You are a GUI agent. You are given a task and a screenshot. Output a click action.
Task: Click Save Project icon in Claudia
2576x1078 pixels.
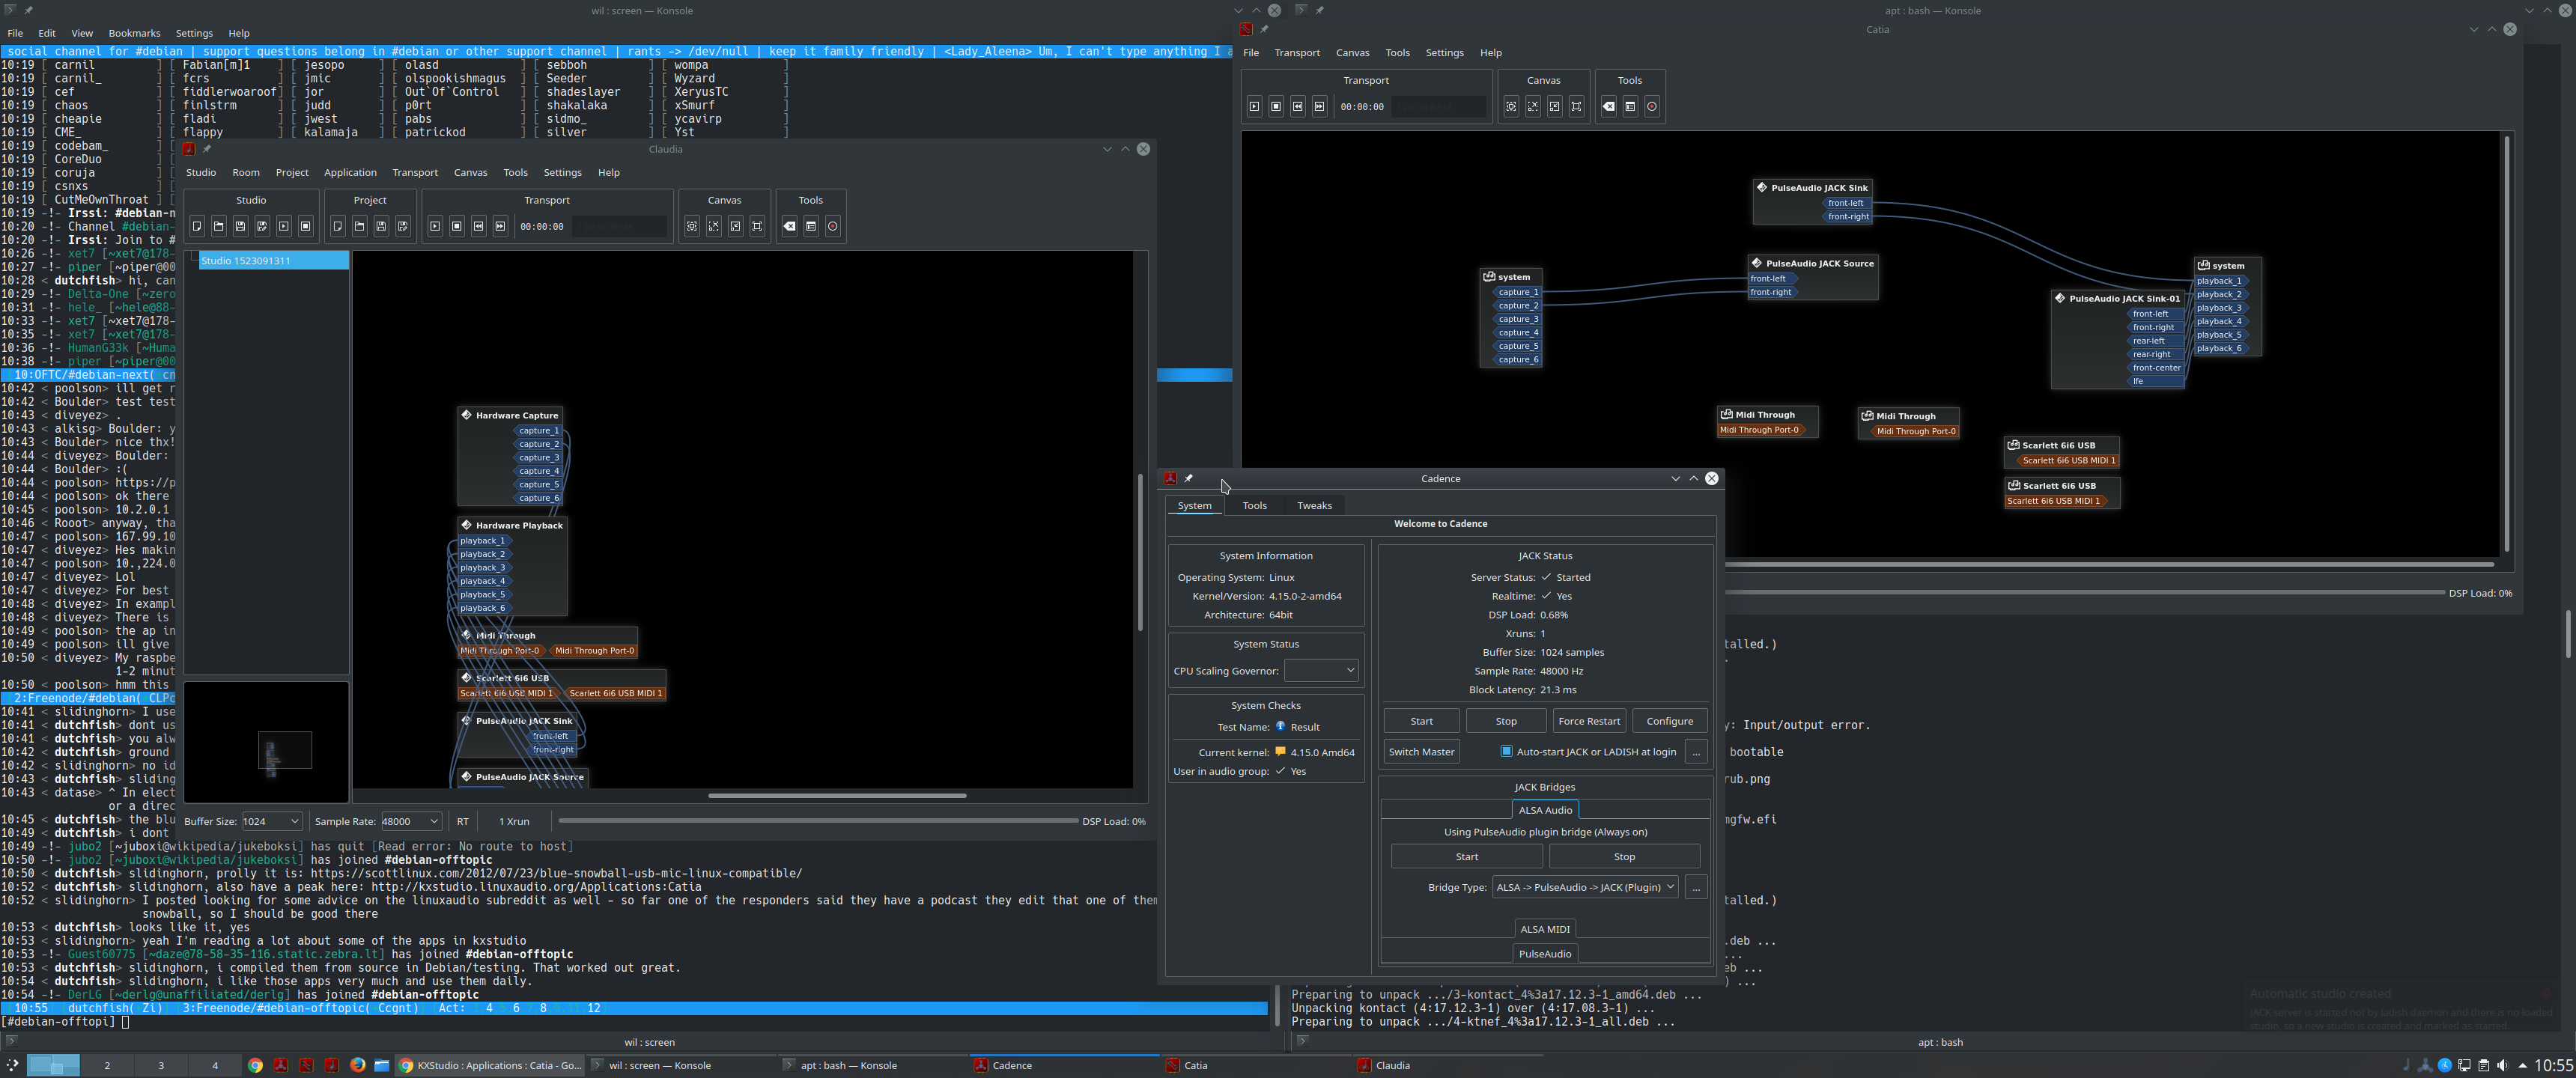(x=381, y=226)
